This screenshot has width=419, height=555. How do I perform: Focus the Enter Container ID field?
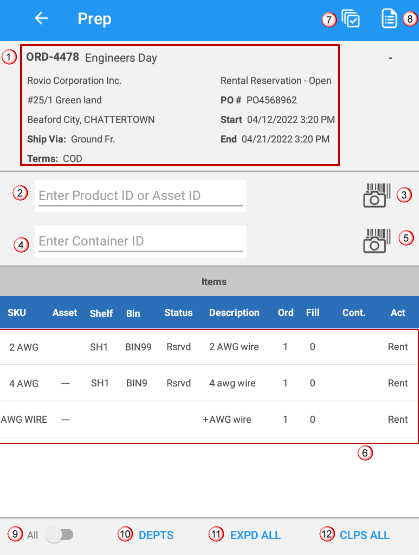pos(140,241)
